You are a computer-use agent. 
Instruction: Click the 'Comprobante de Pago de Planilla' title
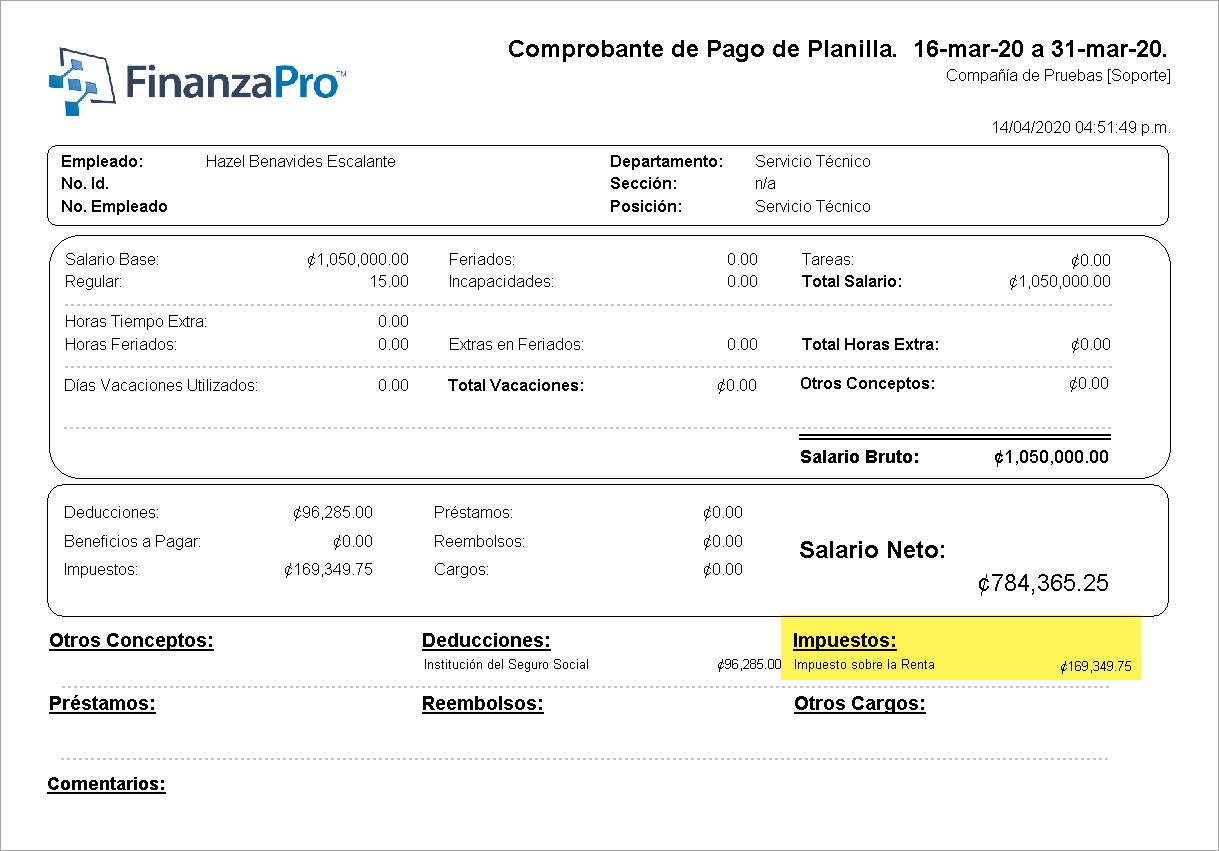click(703, 49)
